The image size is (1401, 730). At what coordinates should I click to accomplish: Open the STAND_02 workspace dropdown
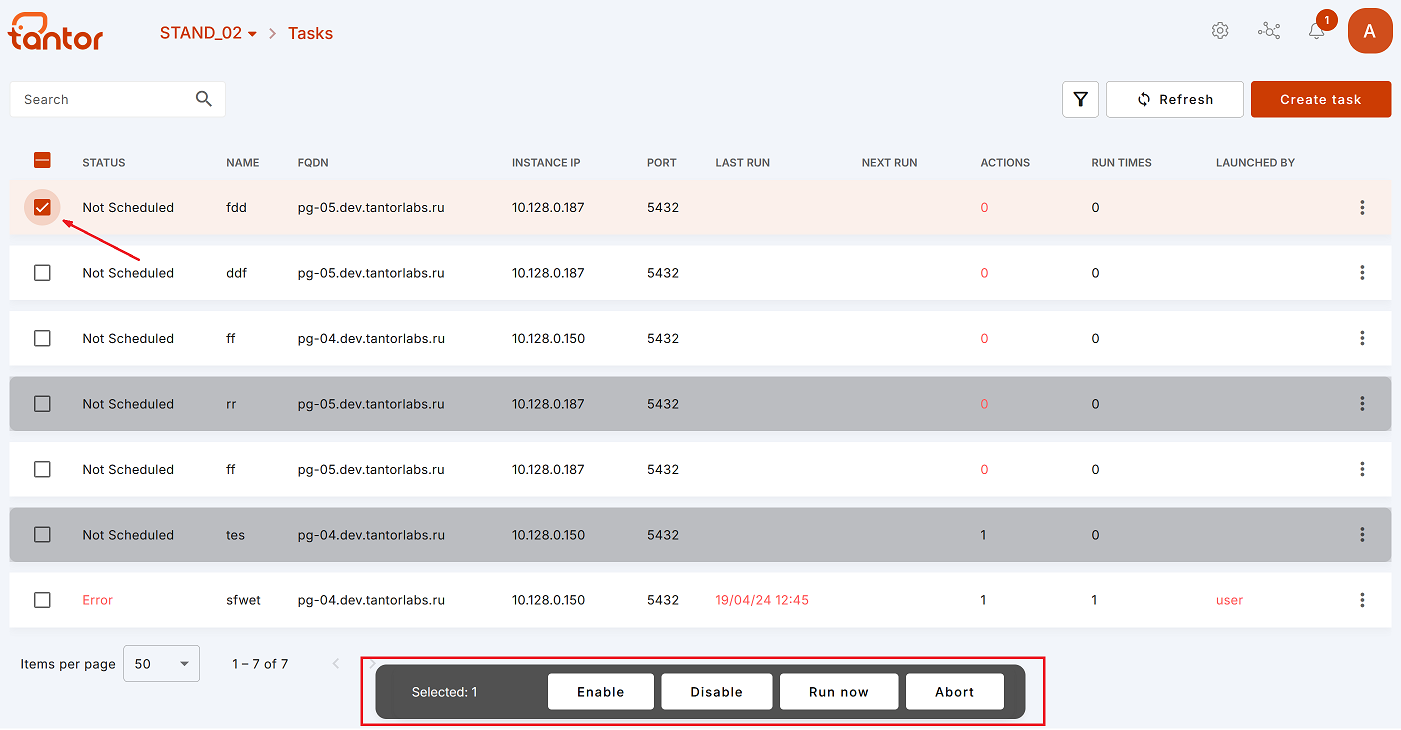tap(208, 33)
